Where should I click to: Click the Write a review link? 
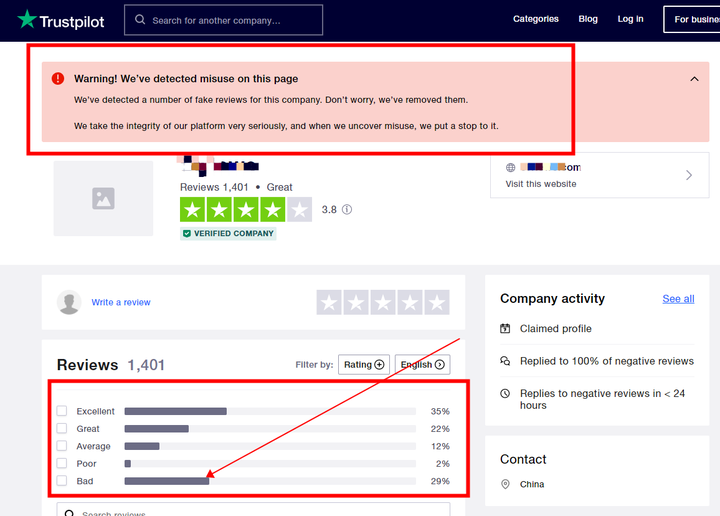[x=121, y=302]
